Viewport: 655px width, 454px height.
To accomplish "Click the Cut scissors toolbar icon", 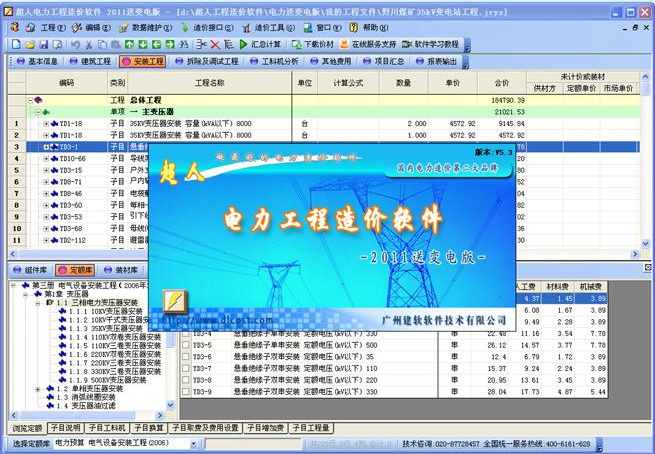I will tap(89, 44).
